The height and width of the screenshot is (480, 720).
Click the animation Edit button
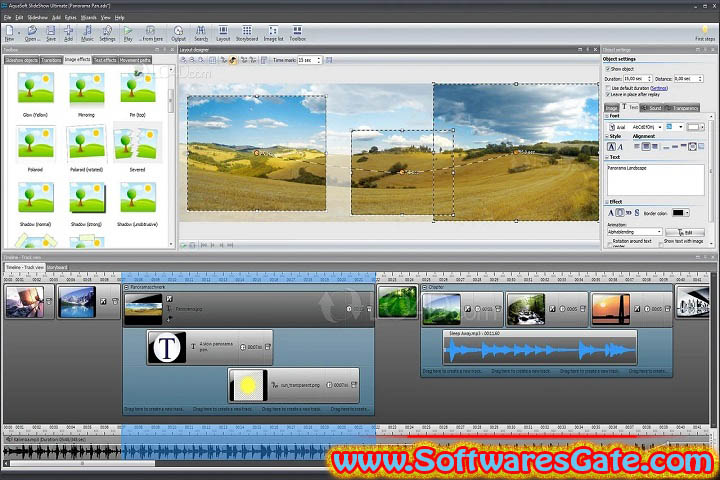point(685,232)
